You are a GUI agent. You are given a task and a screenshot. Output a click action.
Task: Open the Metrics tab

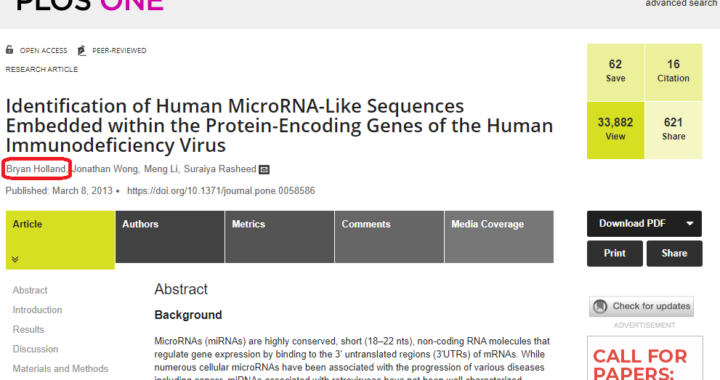[x=280, y=237]
